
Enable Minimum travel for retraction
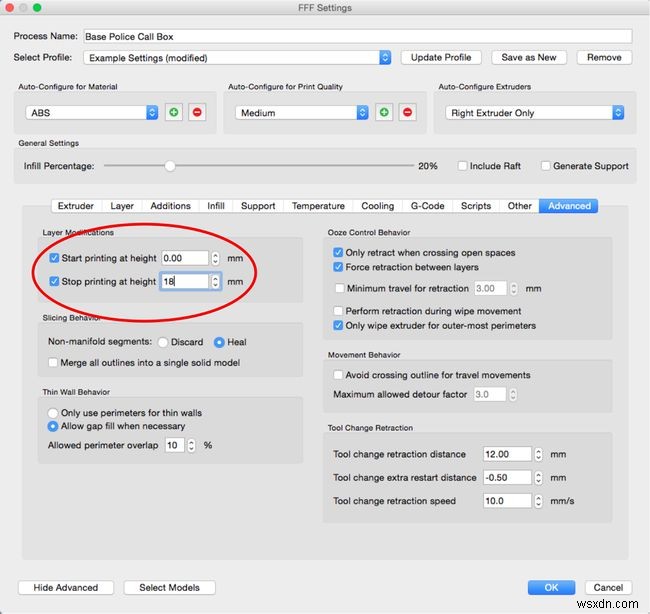click(x=340, y=288)
